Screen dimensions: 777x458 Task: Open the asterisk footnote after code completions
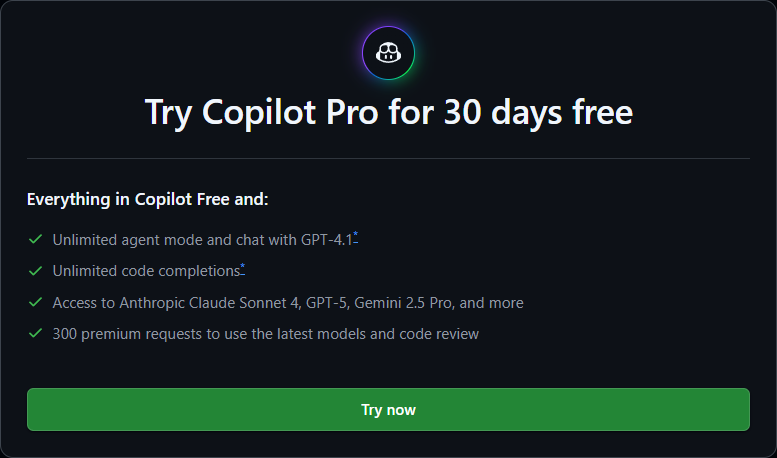(x=242, y=268)
